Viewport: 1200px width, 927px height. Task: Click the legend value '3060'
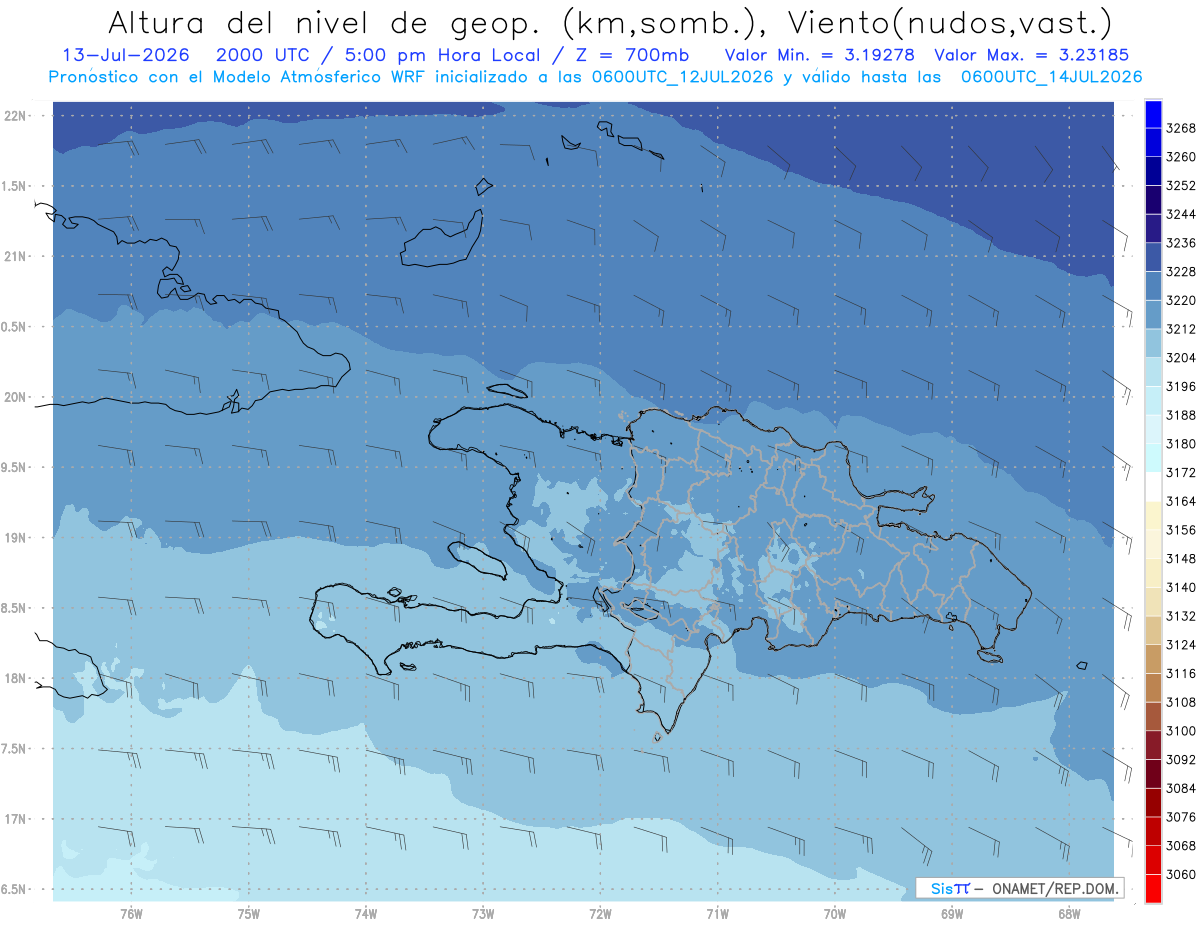(x=1181, y=874)
